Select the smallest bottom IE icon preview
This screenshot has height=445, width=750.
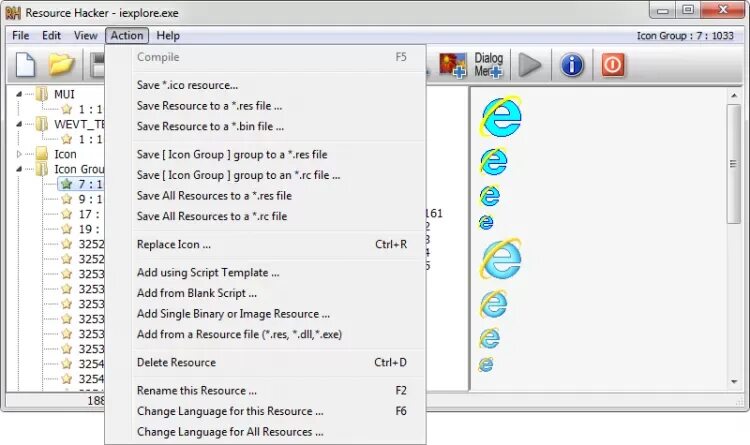[485, 365]
